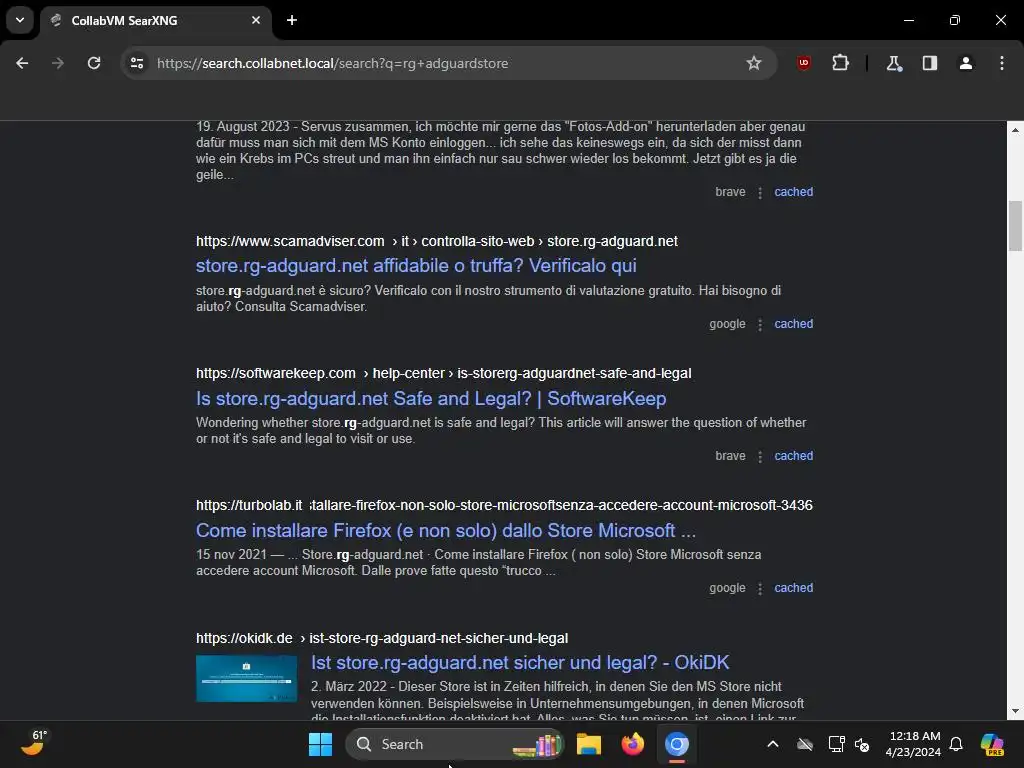Image resolution: width=1024 pixels, height=768 pixels.
Task: Click the muted volume tray icon
Action: point(862,744)
